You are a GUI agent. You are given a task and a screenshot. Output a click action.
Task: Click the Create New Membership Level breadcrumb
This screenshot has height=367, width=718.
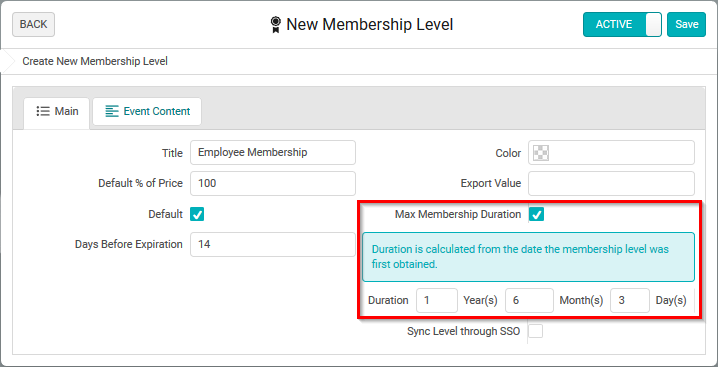pos(95,61)
